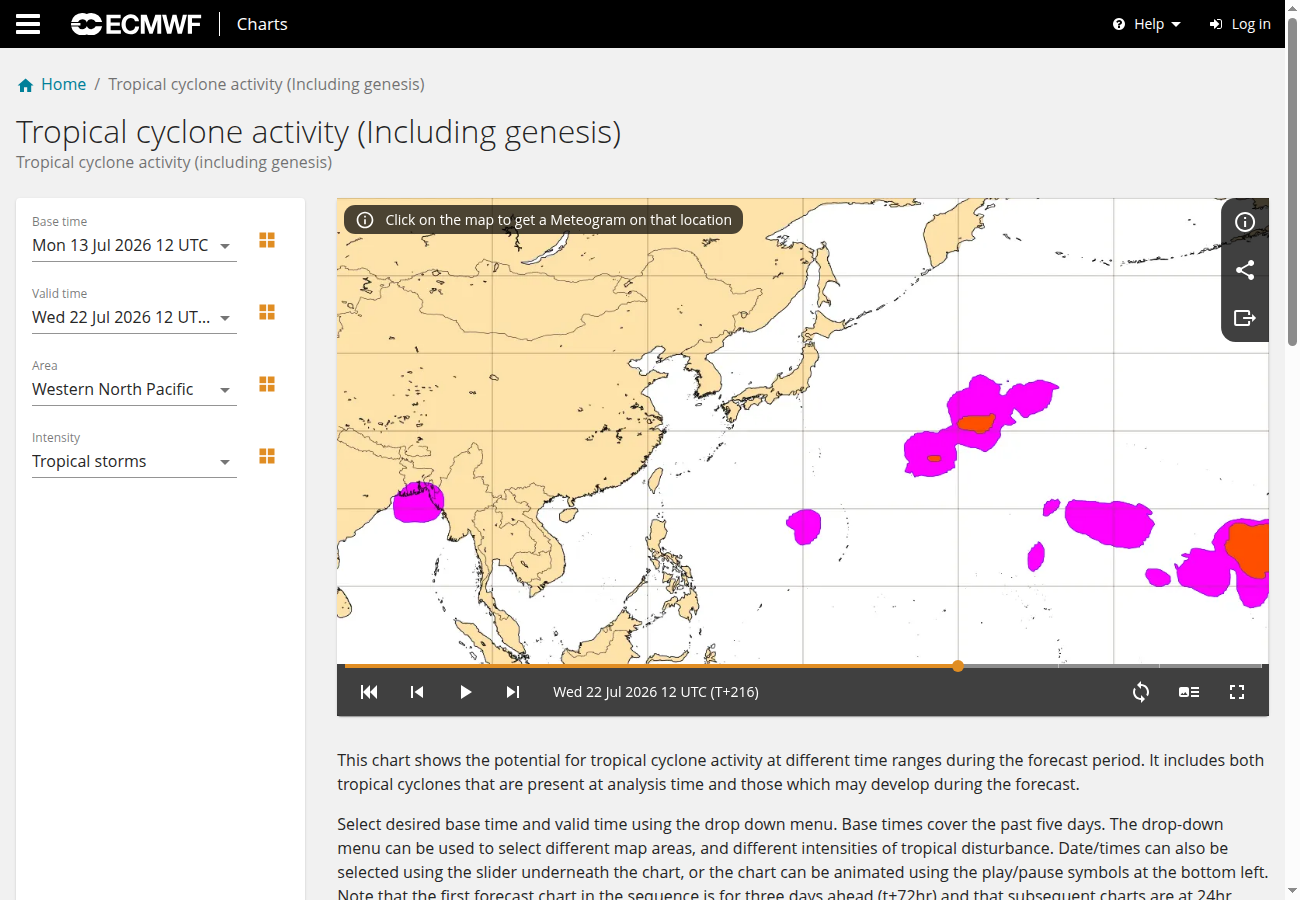Open Intensity grid selector icon
Image resolution: width=1300 pixels, height=900 pixels.
[267, 456]
